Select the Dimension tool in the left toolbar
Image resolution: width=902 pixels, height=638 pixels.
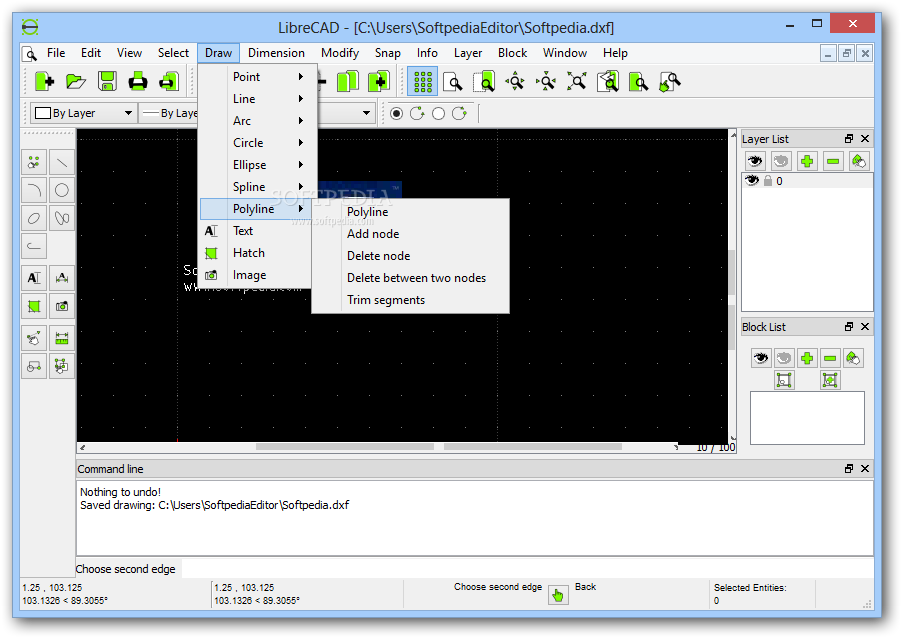62,278
